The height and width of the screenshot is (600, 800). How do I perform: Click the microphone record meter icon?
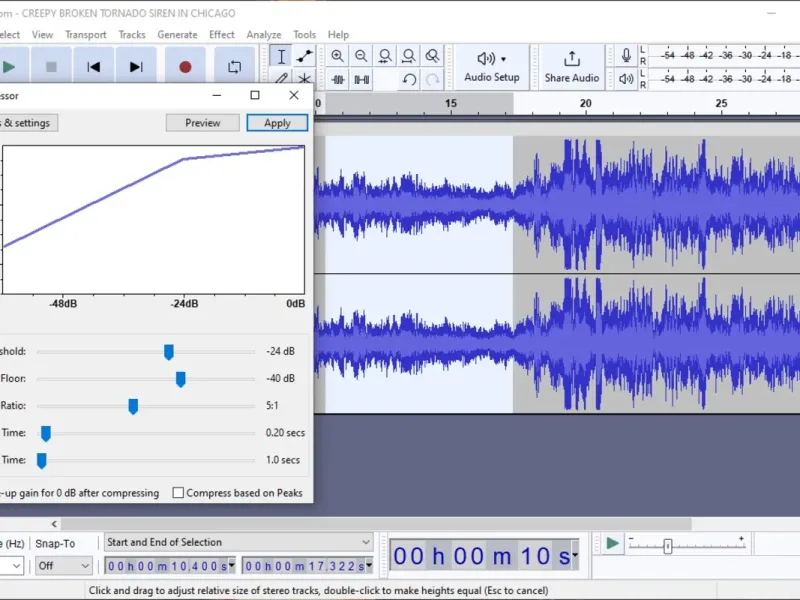626,55
